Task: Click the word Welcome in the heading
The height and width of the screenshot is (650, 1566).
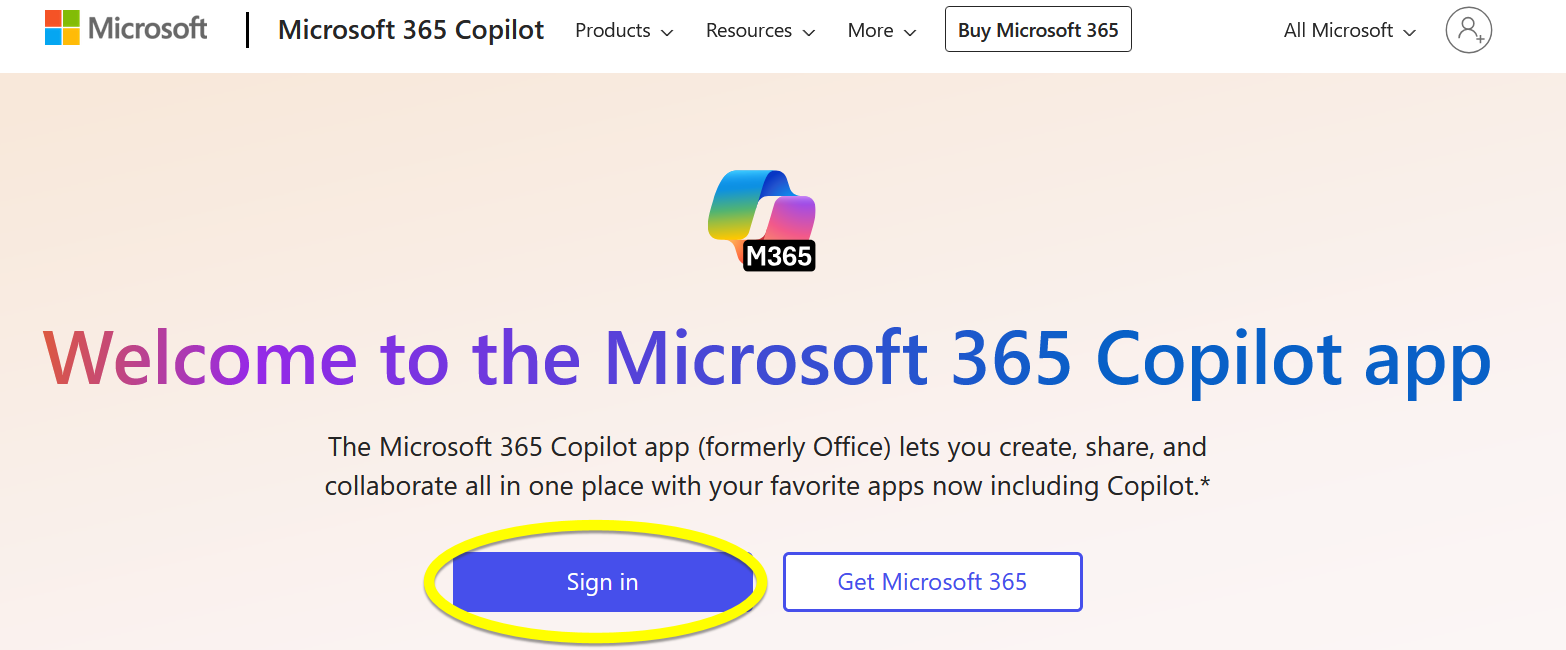Action: (200, 358)
